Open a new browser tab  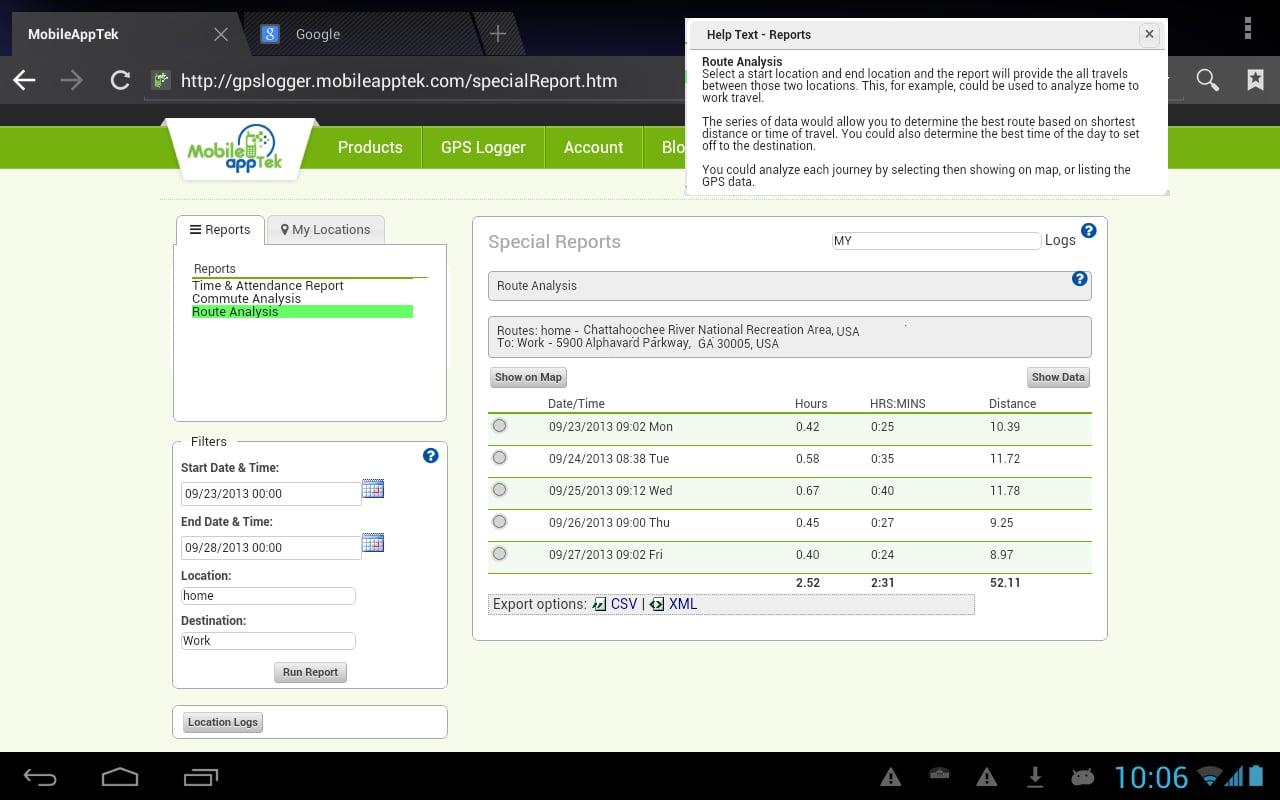[x=497, y=34]
